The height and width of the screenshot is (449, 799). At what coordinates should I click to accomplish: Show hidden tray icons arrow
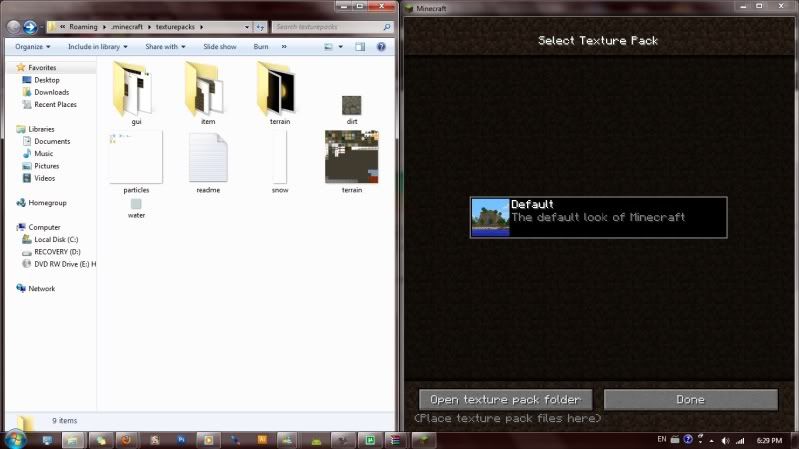711,440
